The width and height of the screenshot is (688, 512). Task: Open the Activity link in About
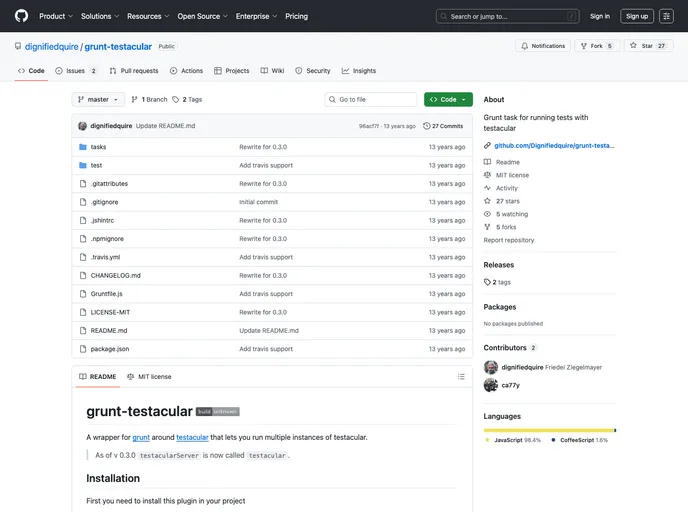(x=507, y=188)
